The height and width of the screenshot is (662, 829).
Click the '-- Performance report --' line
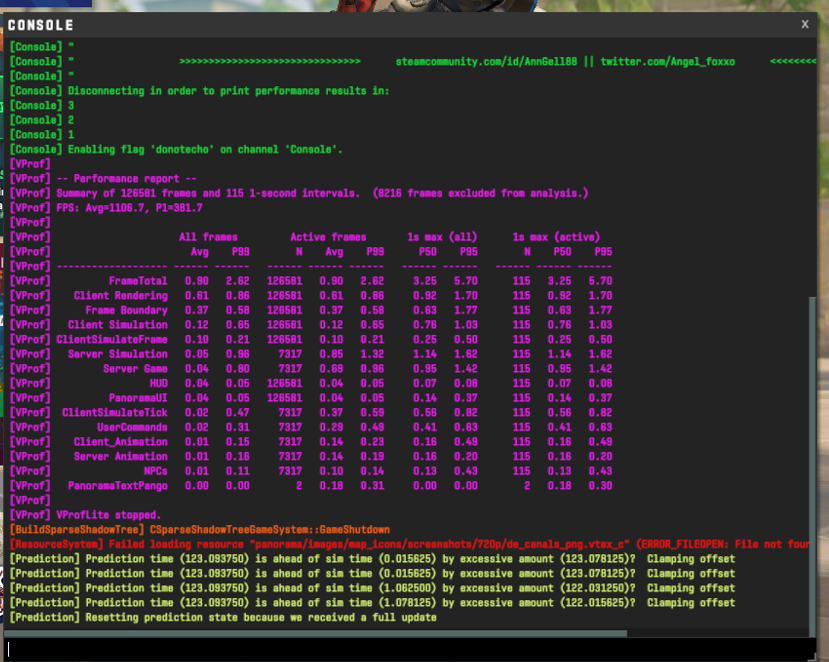[103, 179]
